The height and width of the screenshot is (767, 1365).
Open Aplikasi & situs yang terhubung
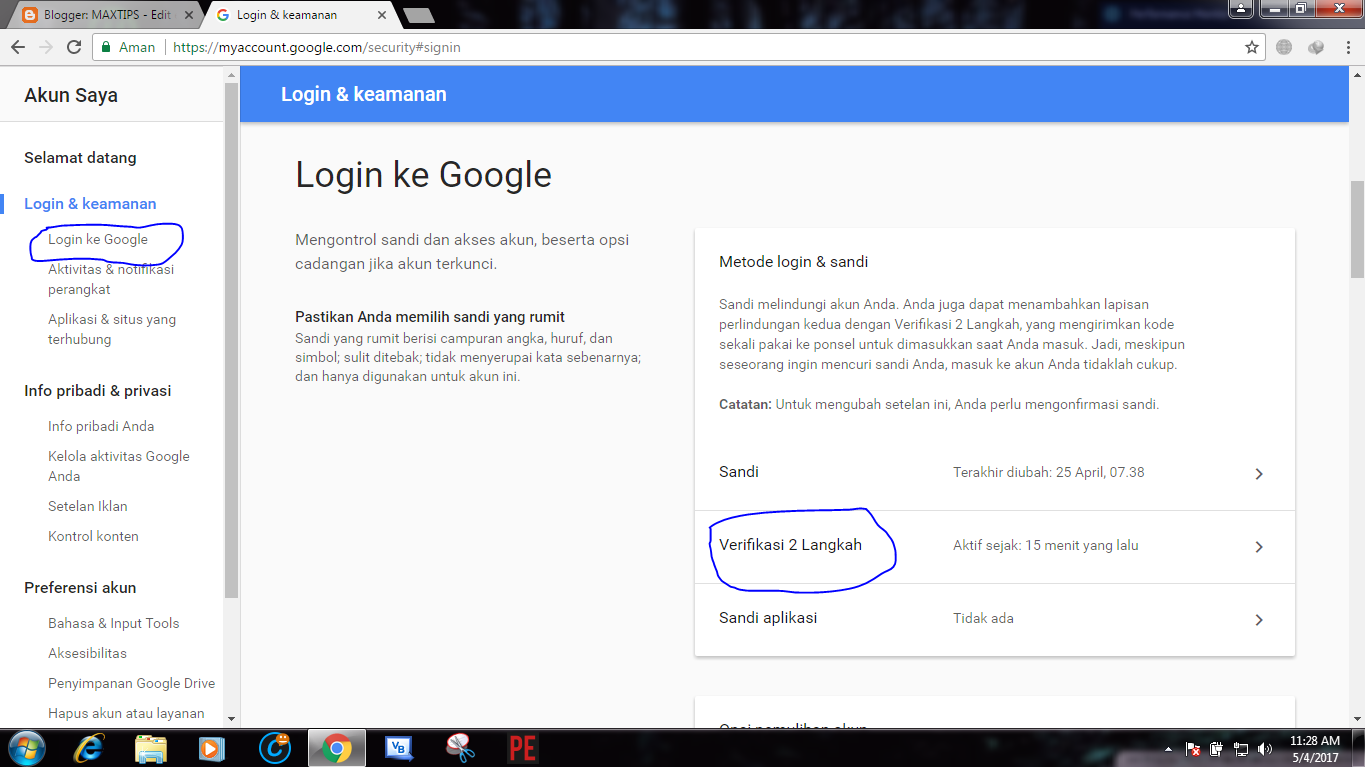112,328
